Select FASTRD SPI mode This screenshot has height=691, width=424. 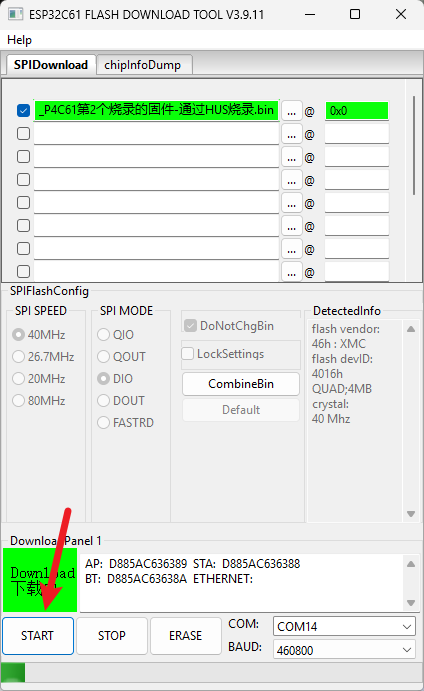click(x=126, y=423)
